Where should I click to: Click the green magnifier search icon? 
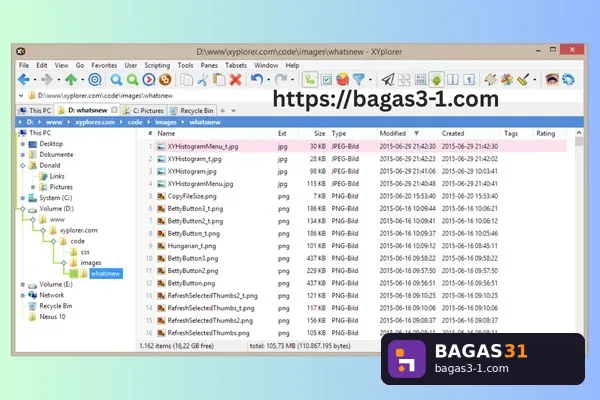(132, 80)
